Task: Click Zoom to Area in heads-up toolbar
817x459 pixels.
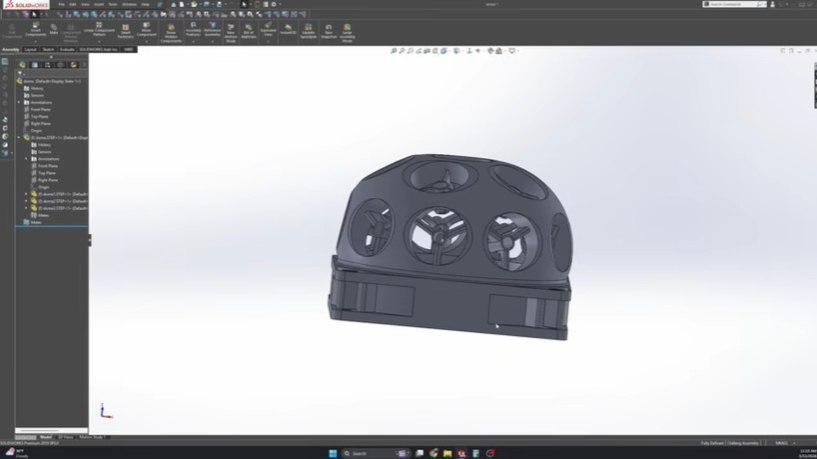Action: pyautogui.click(x=402, y=51)
